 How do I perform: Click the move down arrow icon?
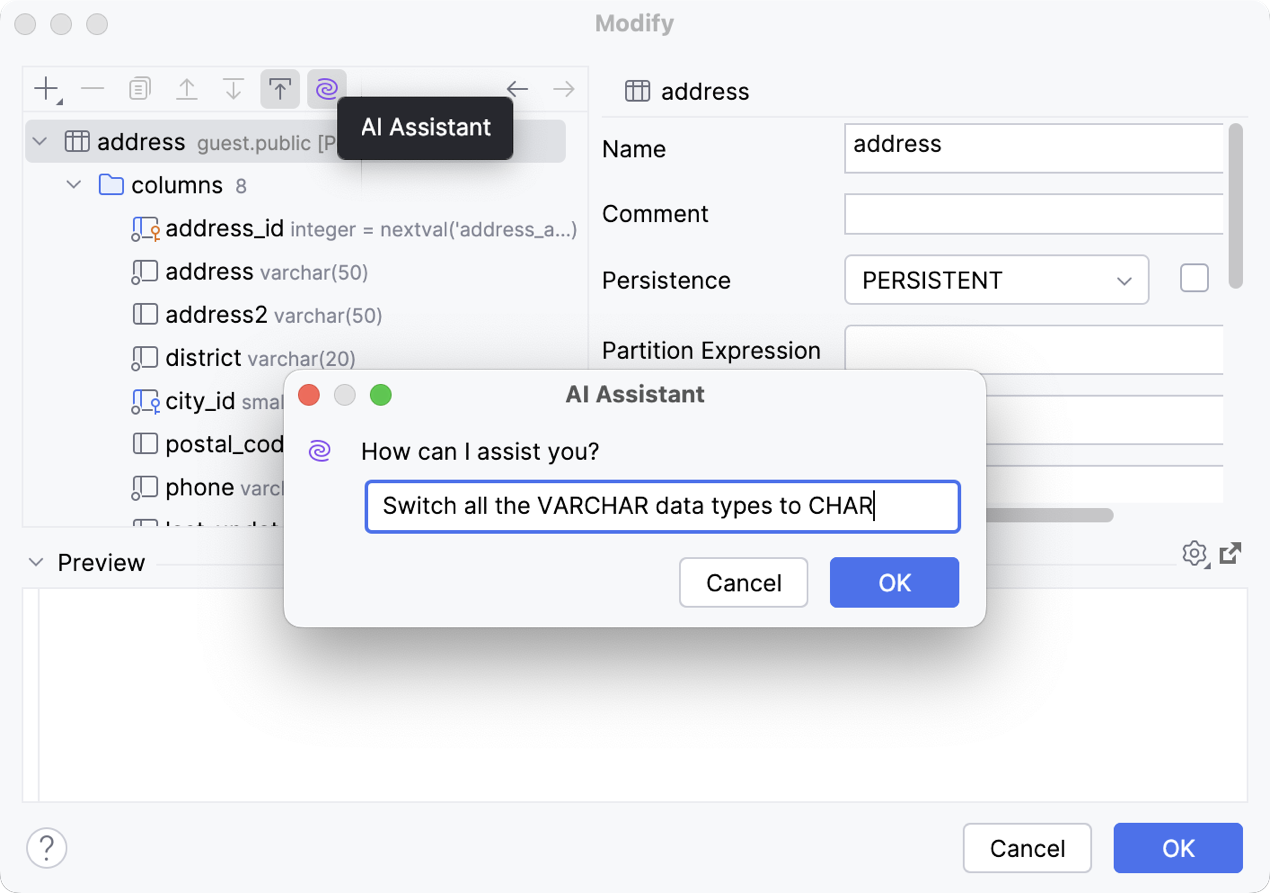pyautogui.click(x=233, y=90)
